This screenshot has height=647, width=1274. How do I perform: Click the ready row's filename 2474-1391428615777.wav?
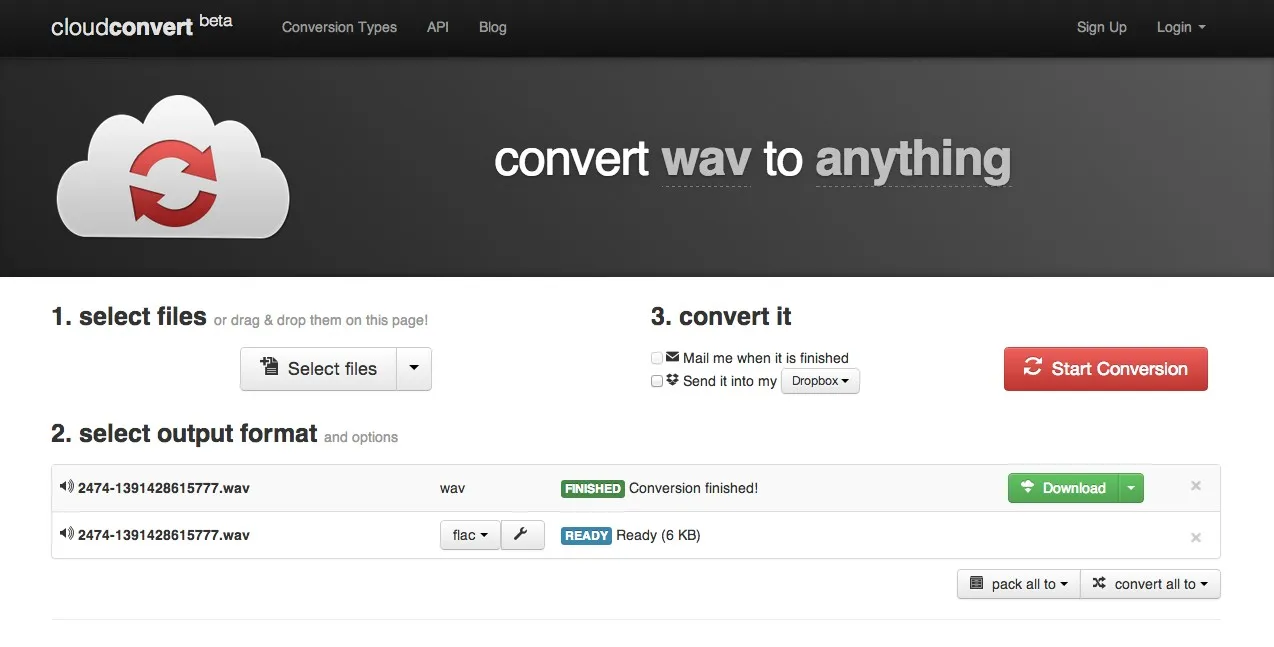coord(163,535)
